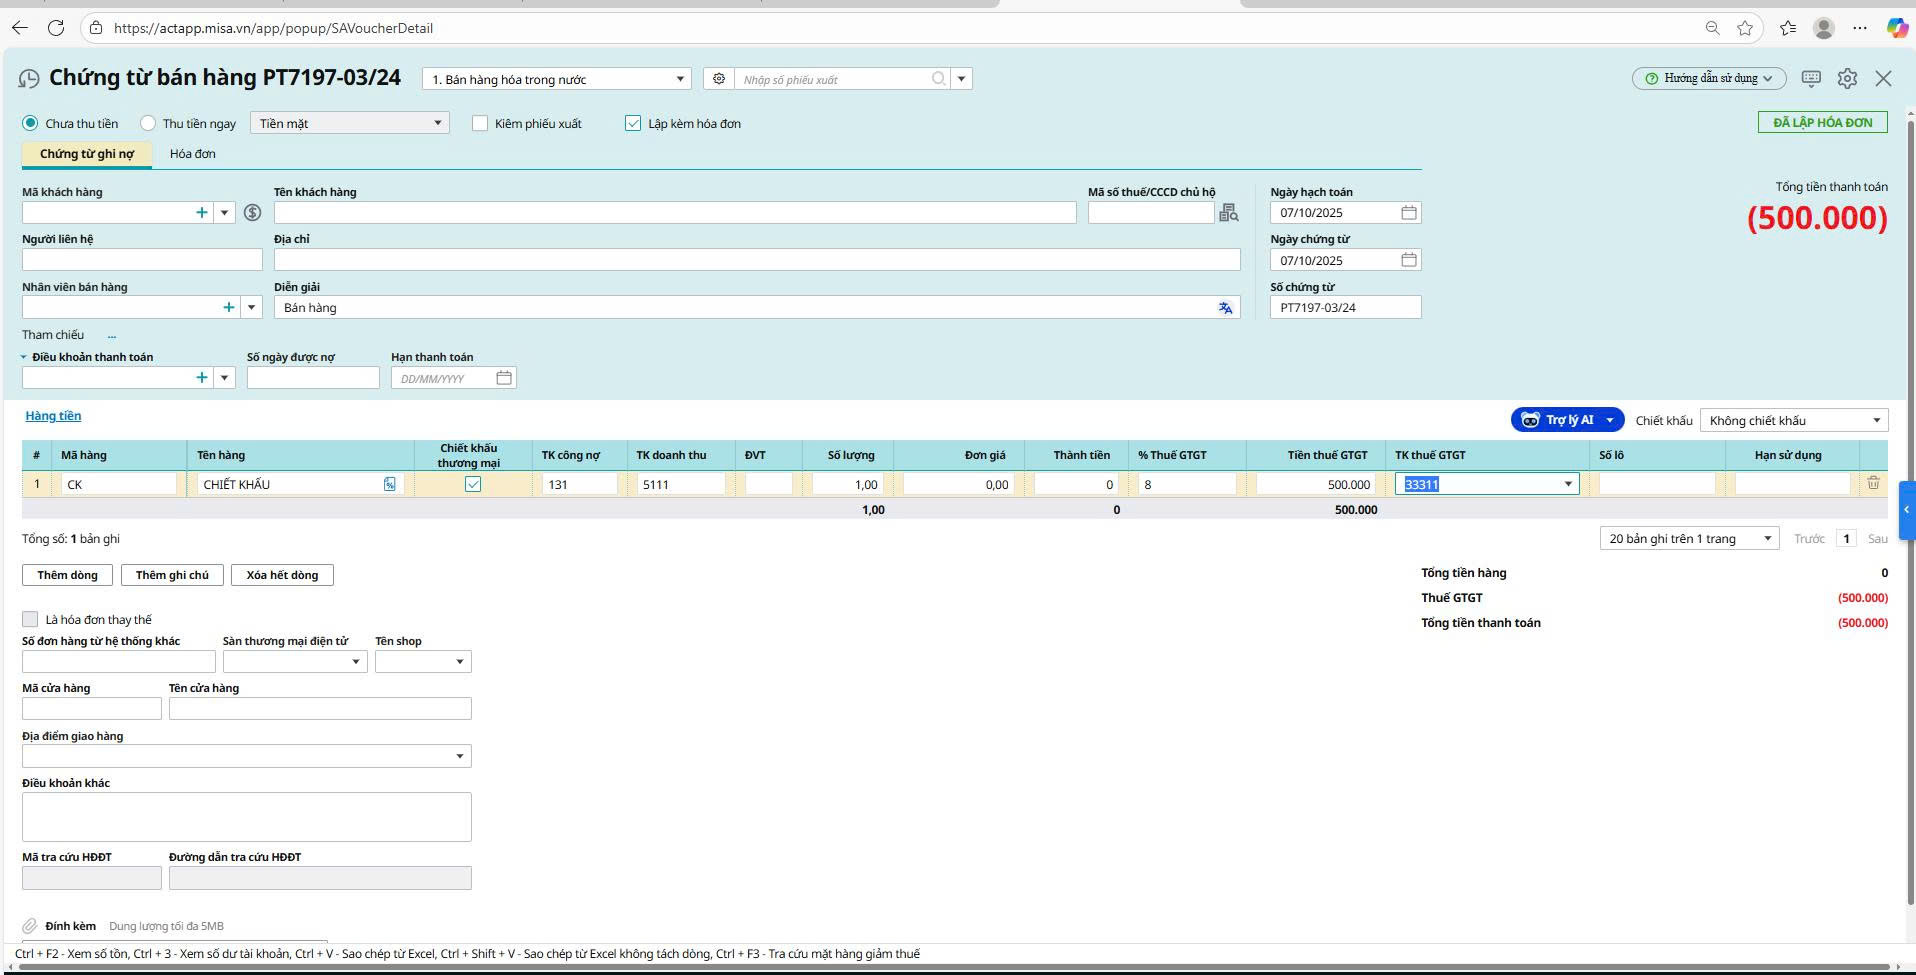Click the tax code lookup icon
Screen dimensions: 1916x975
(1229, 213)
